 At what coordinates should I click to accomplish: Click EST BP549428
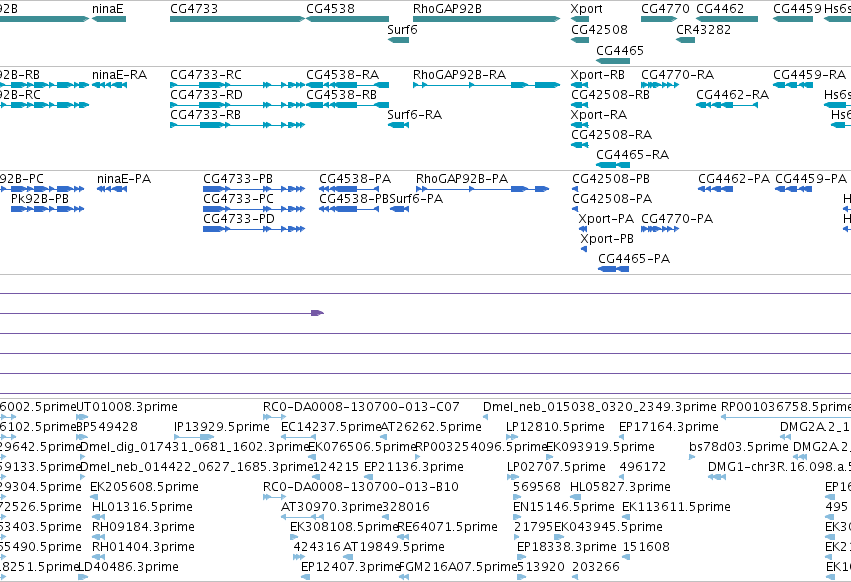[82, 437]
